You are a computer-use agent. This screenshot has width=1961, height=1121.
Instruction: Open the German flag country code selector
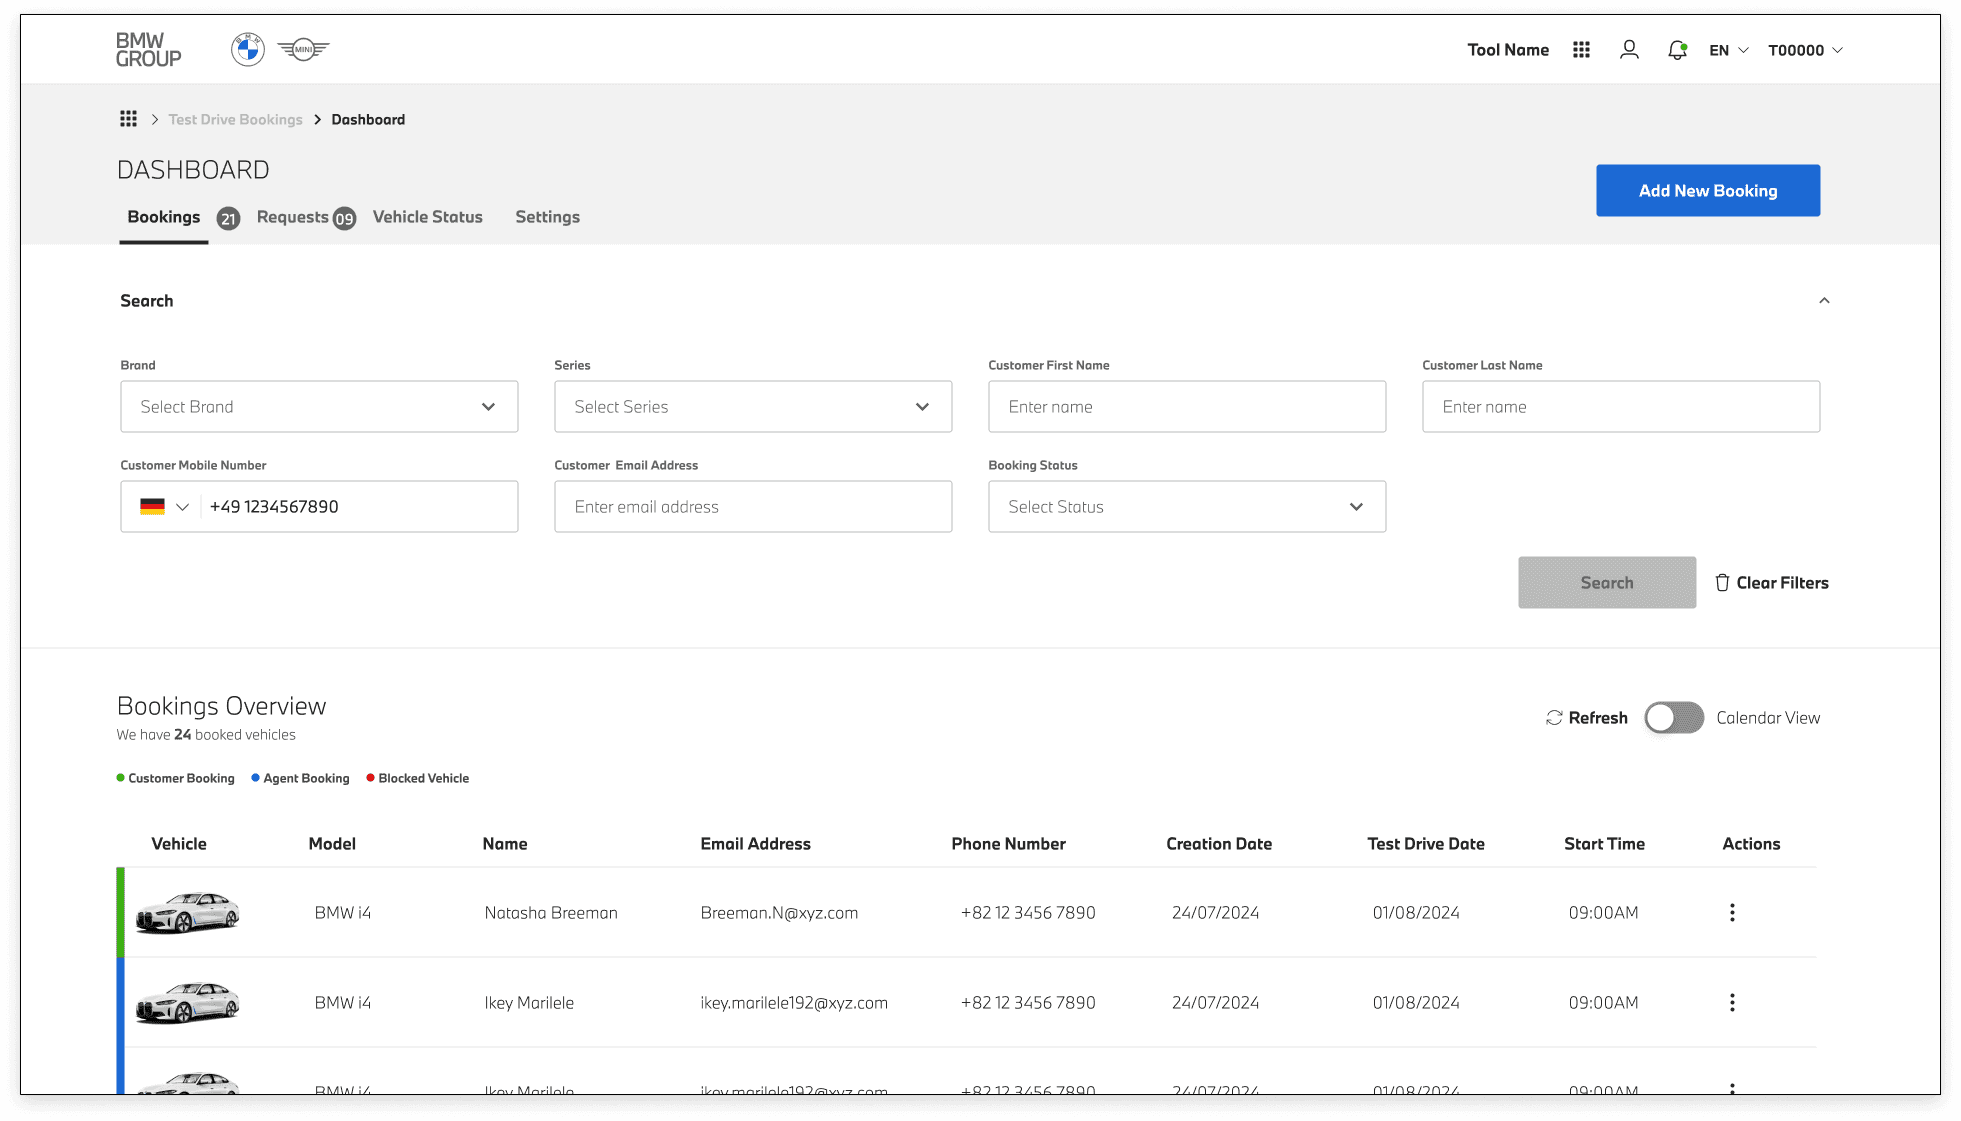click(x=165, y=507)
